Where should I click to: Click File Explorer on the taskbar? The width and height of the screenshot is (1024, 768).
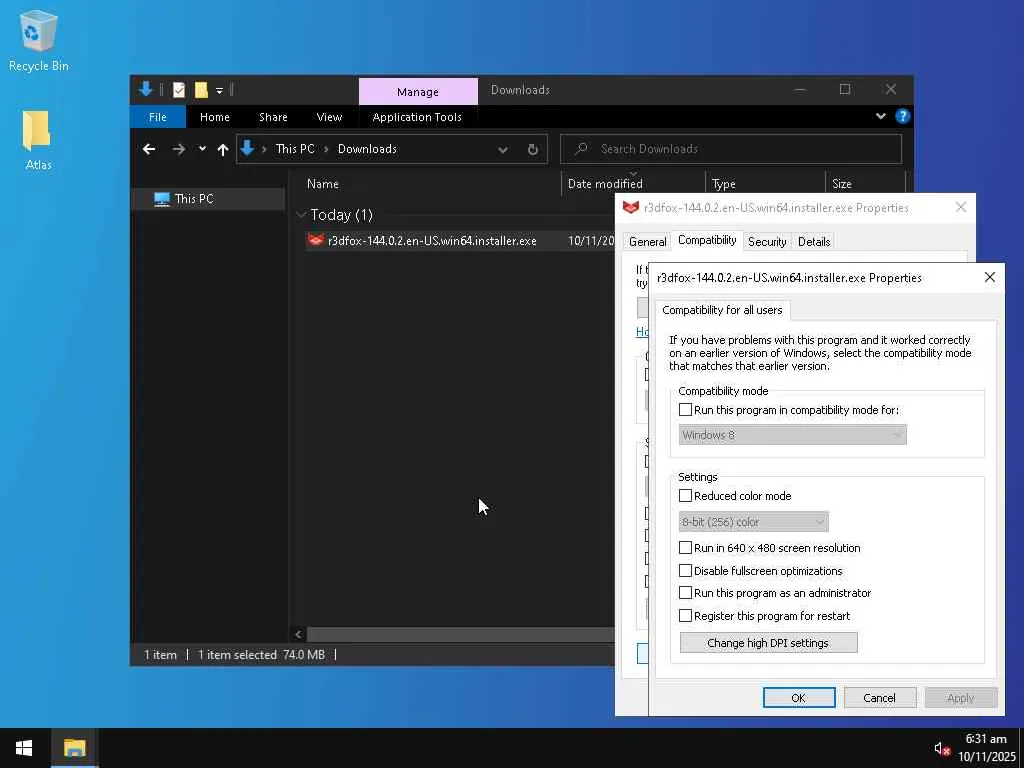tap(74, 748)
